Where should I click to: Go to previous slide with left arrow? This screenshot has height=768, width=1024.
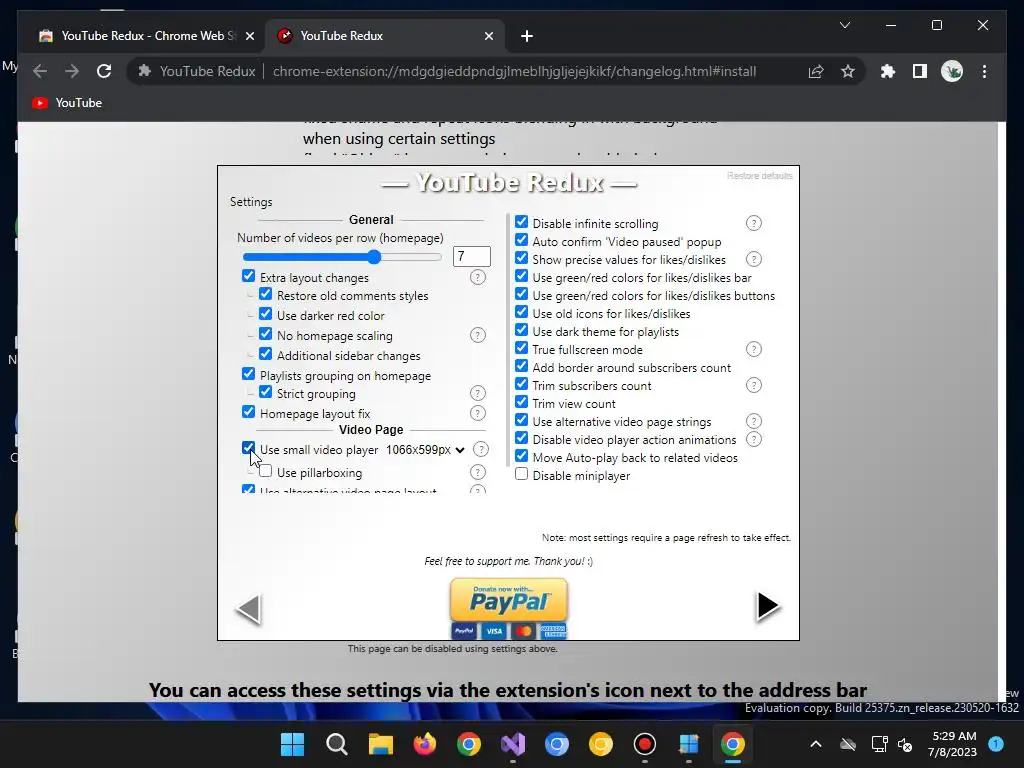pos(249,609)
